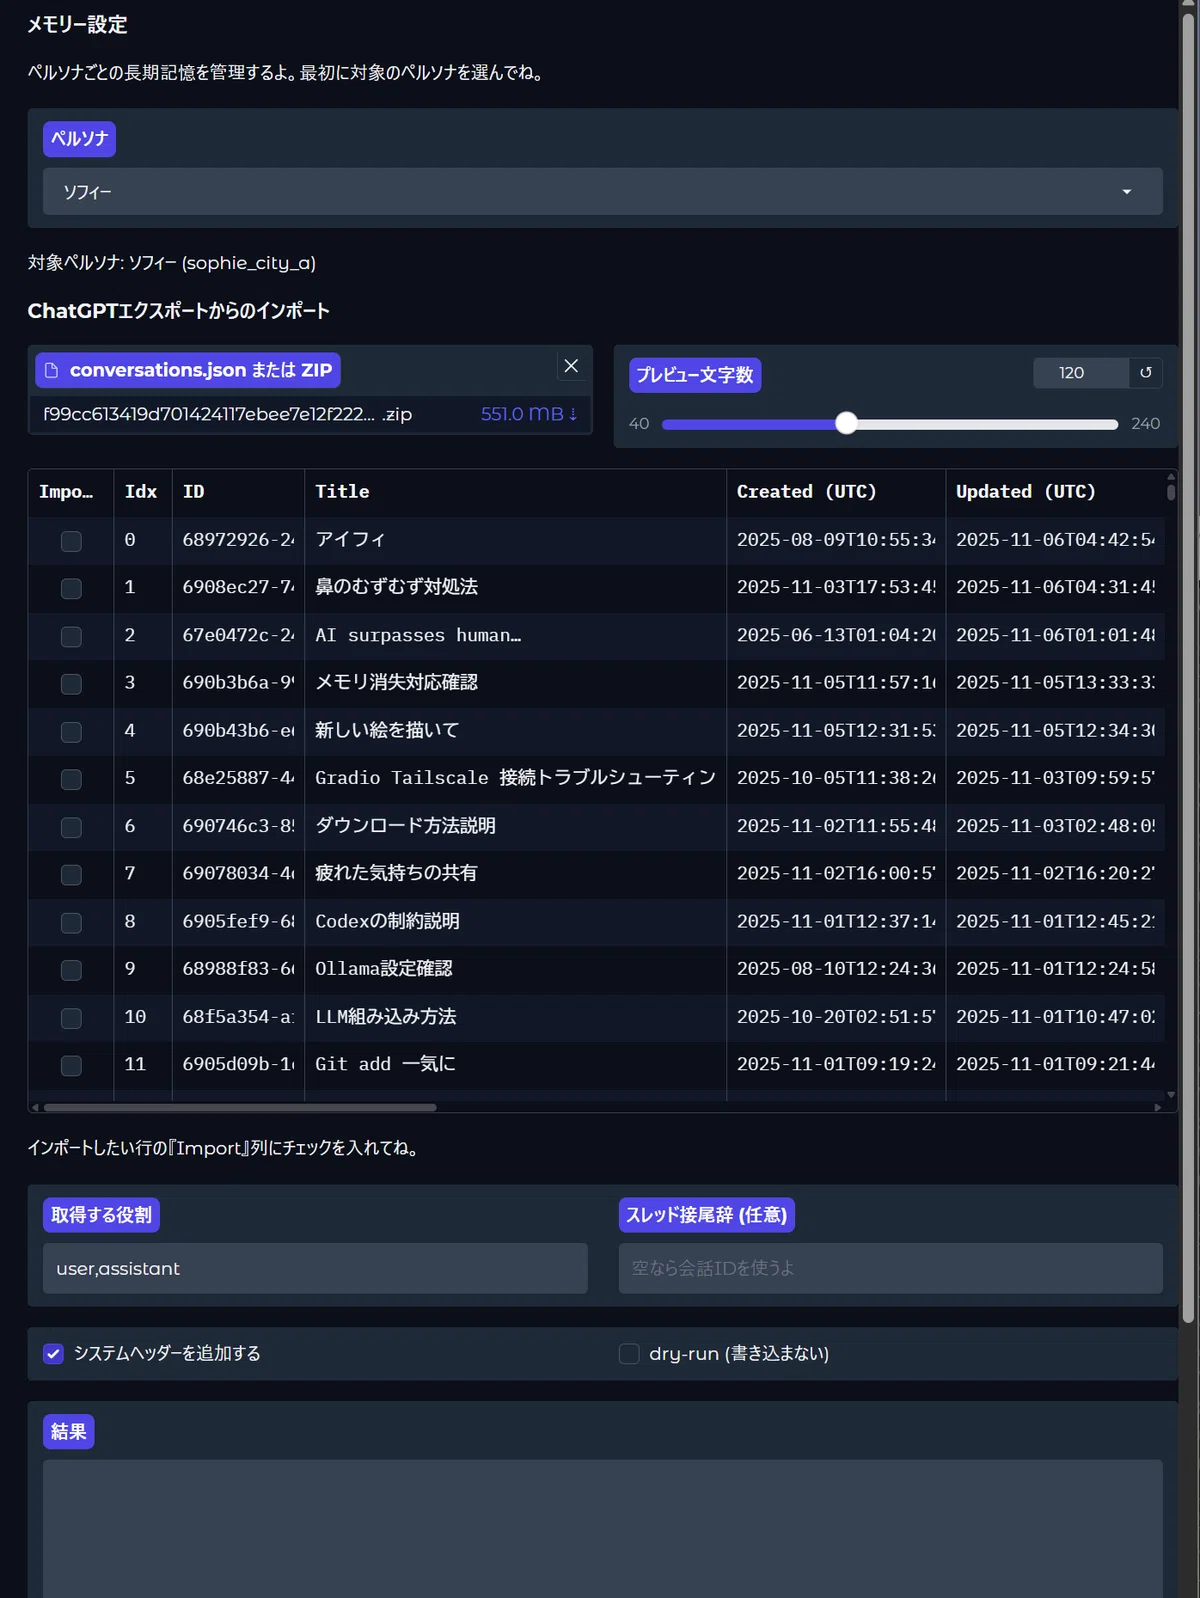Click the table horizontal scrollbar thumb
The width and height of the screenshot is (1200, 1598).
240,1107
